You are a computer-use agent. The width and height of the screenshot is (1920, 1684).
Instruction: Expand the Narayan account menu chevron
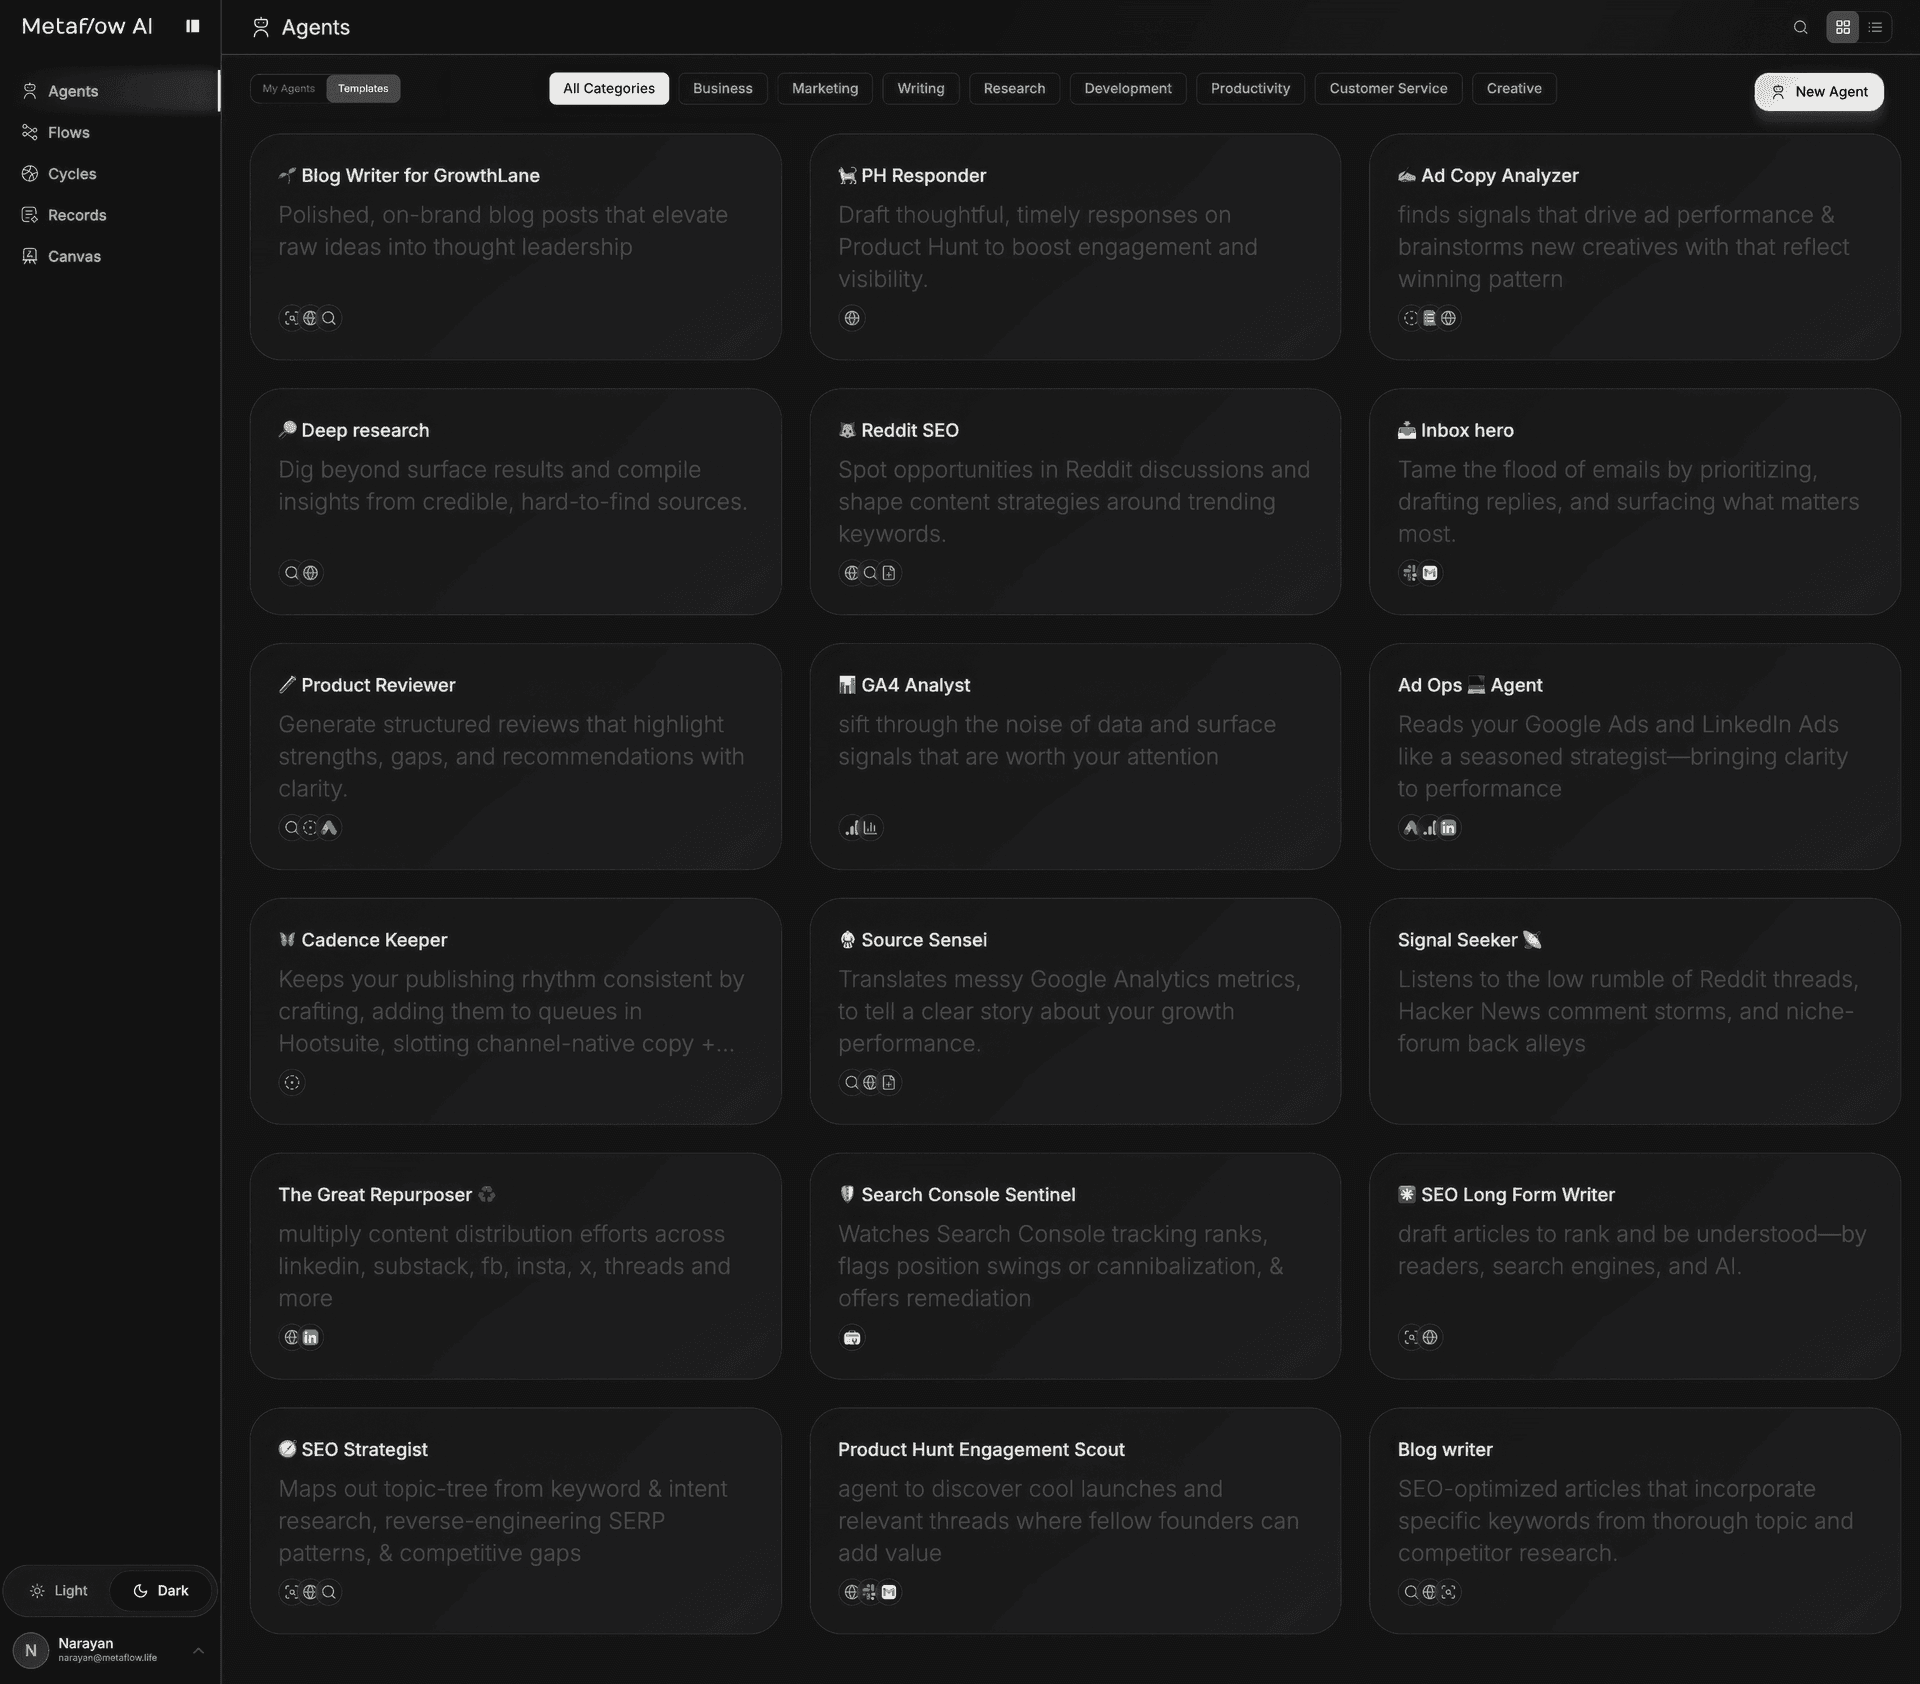[x=198, y=1650]
